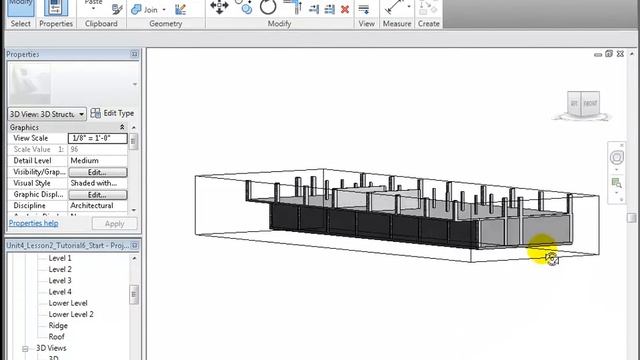Image resolution: width=640 pixels, height=360 pixels.
Task: Click the Scale Value field showing 96
Action: tap(98, 149)
